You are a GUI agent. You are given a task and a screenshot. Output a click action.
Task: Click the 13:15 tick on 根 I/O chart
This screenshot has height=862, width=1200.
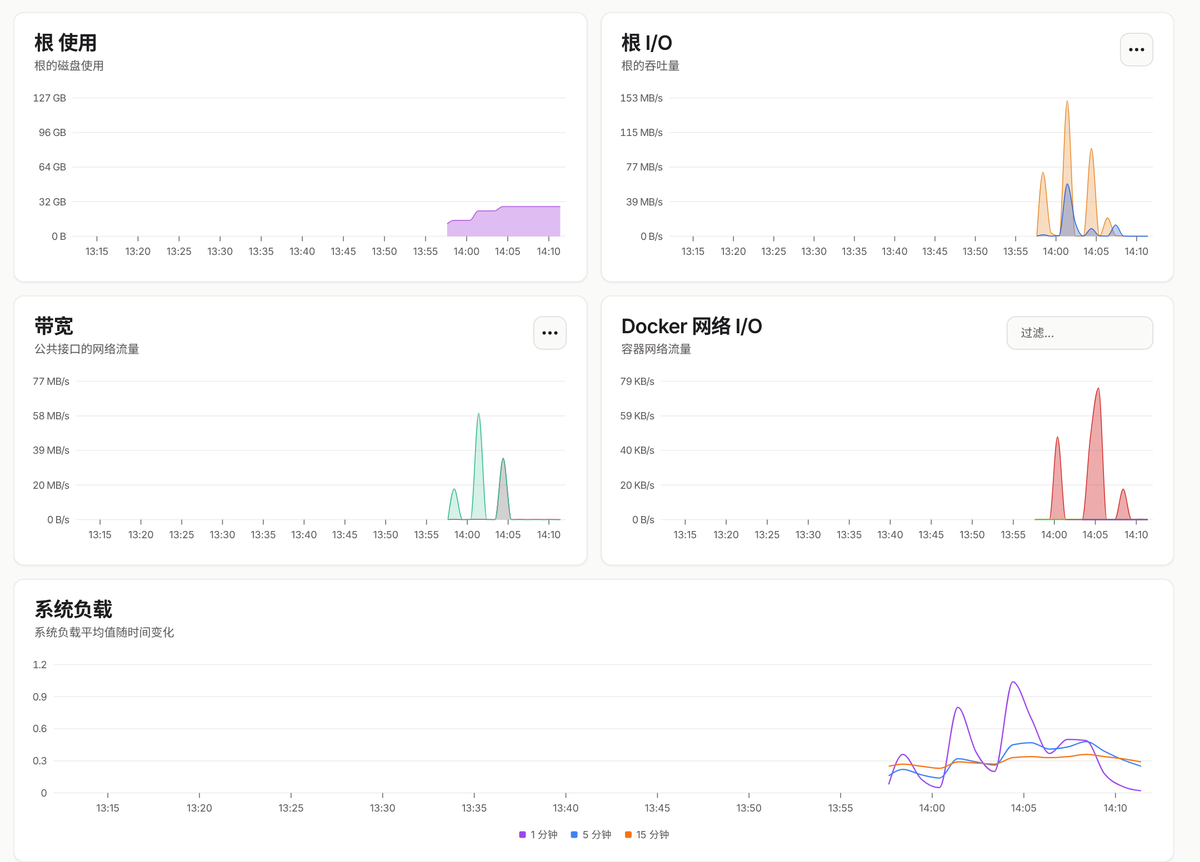(x=693, y=252)
